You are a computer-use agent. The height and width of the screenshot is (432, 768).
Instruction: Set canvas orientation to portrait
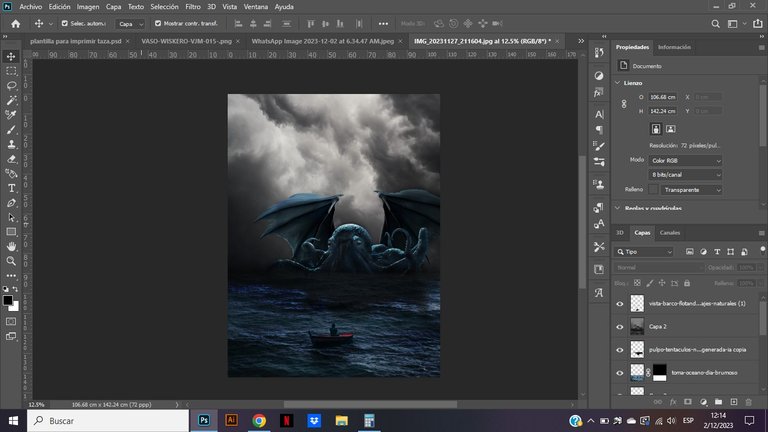(x=656, y=129)
